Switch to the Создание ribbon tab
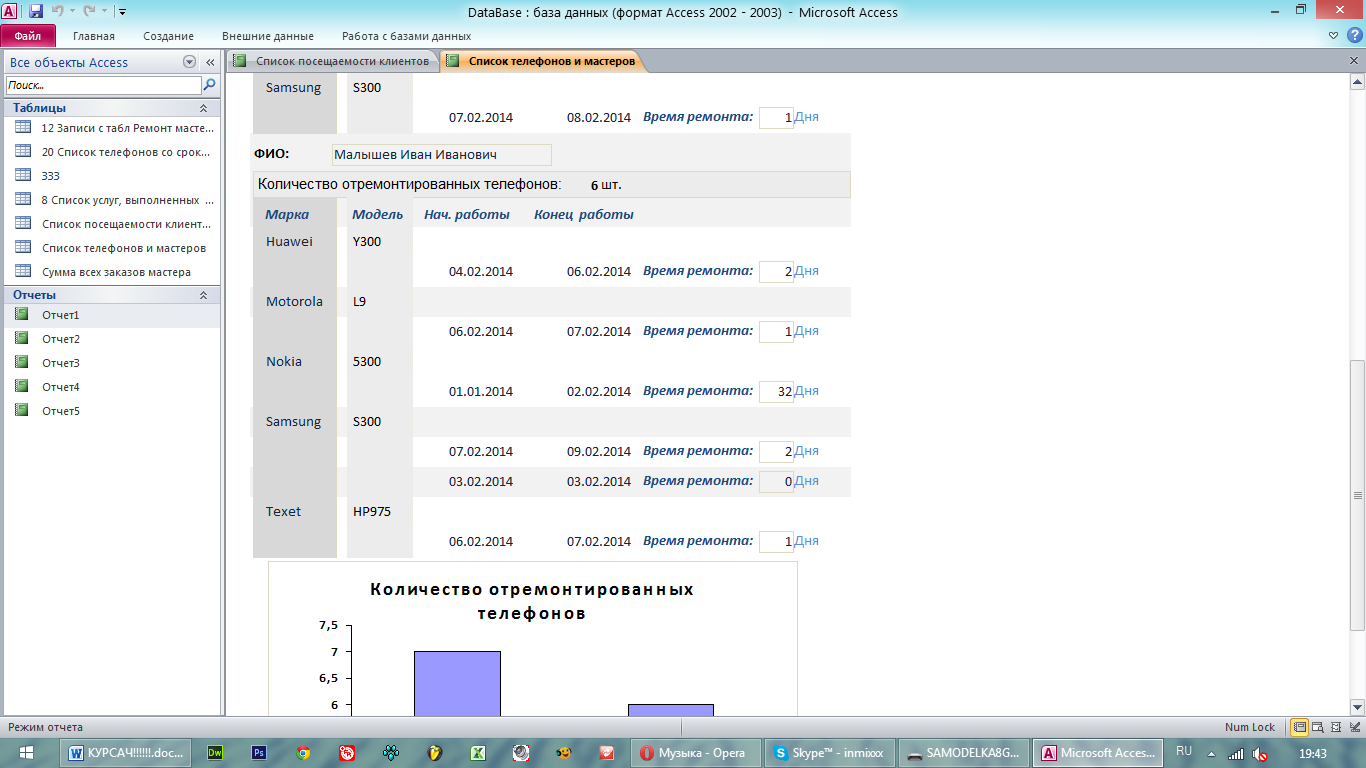This screenshot has width=1366, height=768. (168, 36)
